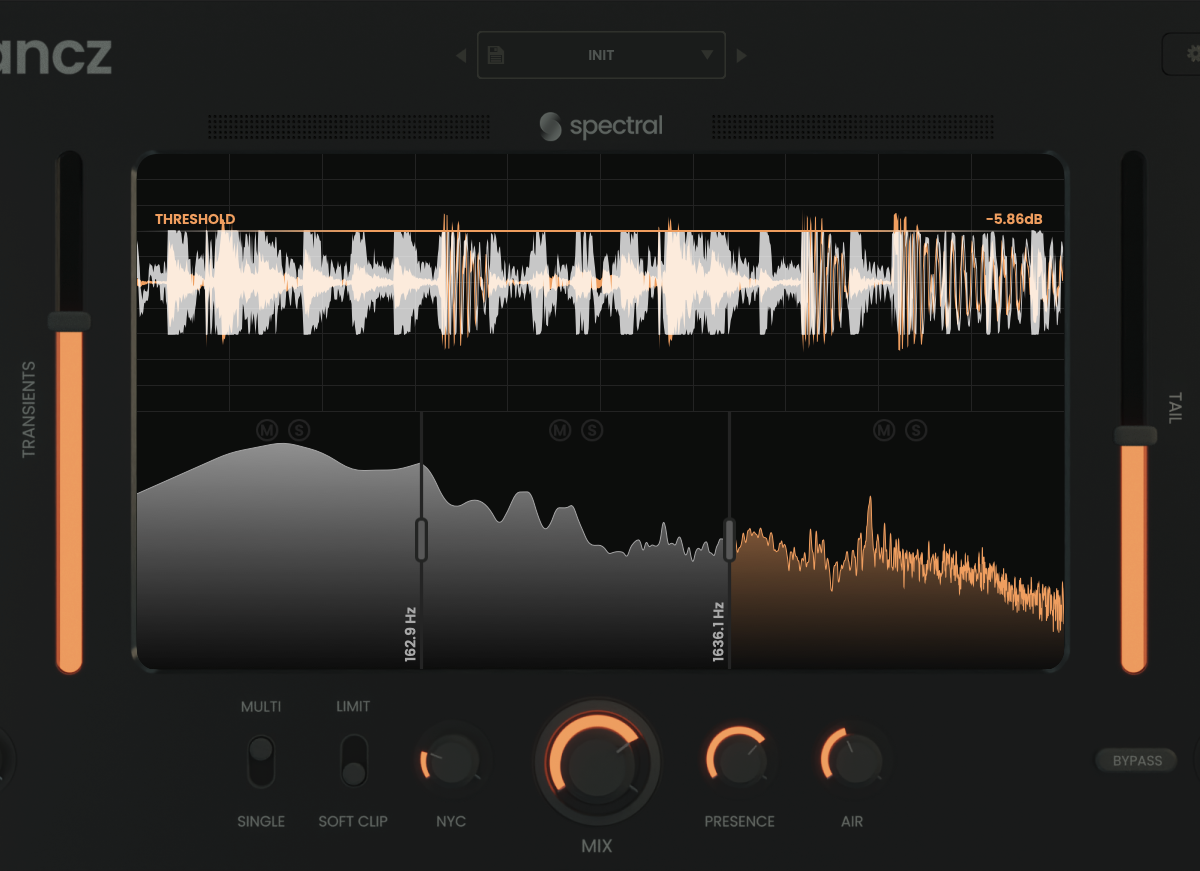Screen dimensions: 1200x871
Task: Solo the mid frequency band
Action: [592, 430]
